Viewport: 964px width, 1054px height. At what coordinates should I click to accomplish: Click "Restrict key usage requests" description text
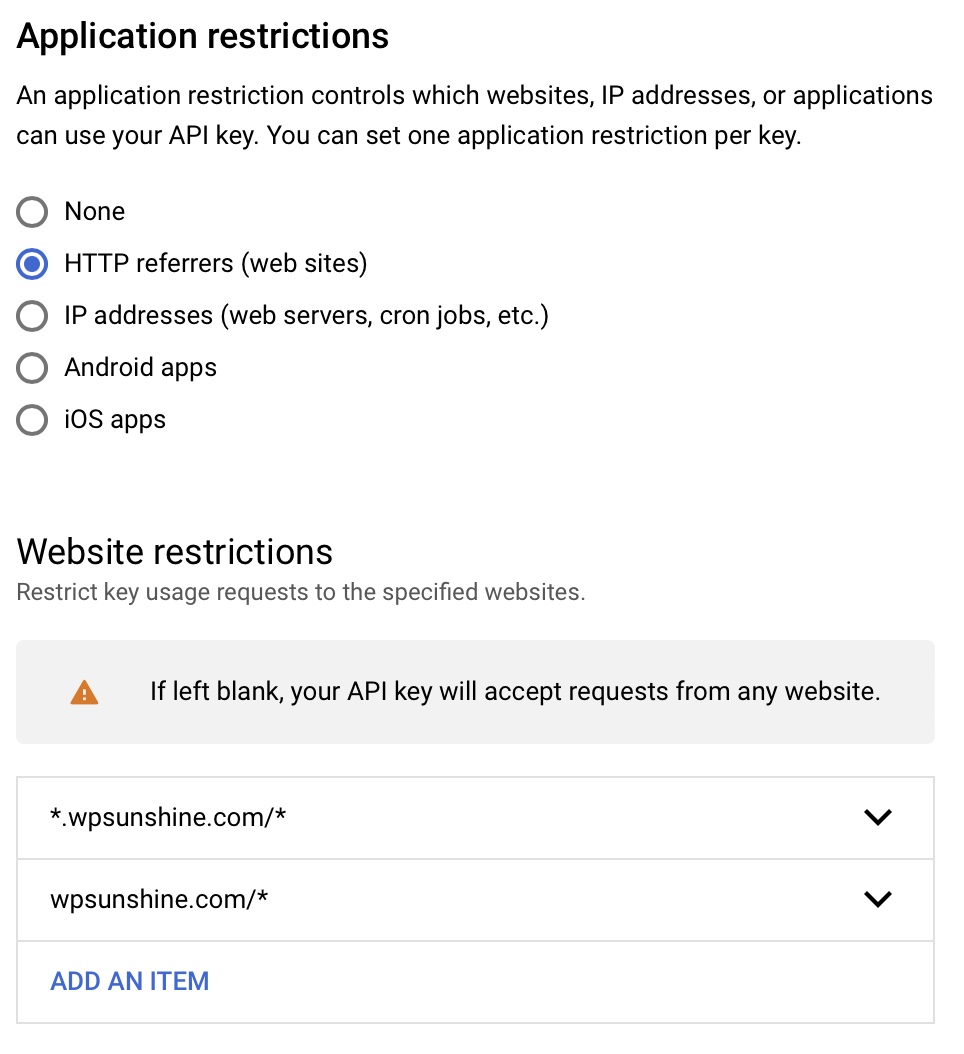click(x=300, y=592)
